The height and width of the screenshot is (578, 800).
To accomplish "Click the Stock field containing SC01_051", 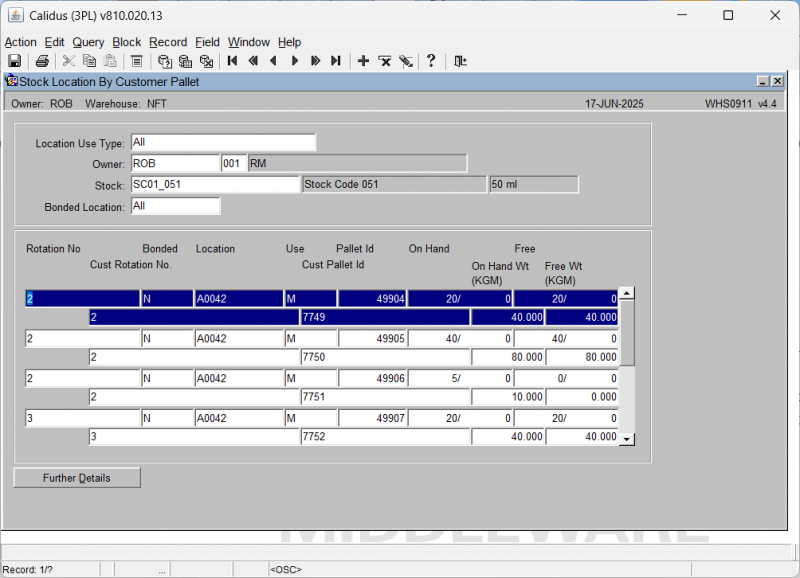I will pyautogui.click(x=215, y=184).
